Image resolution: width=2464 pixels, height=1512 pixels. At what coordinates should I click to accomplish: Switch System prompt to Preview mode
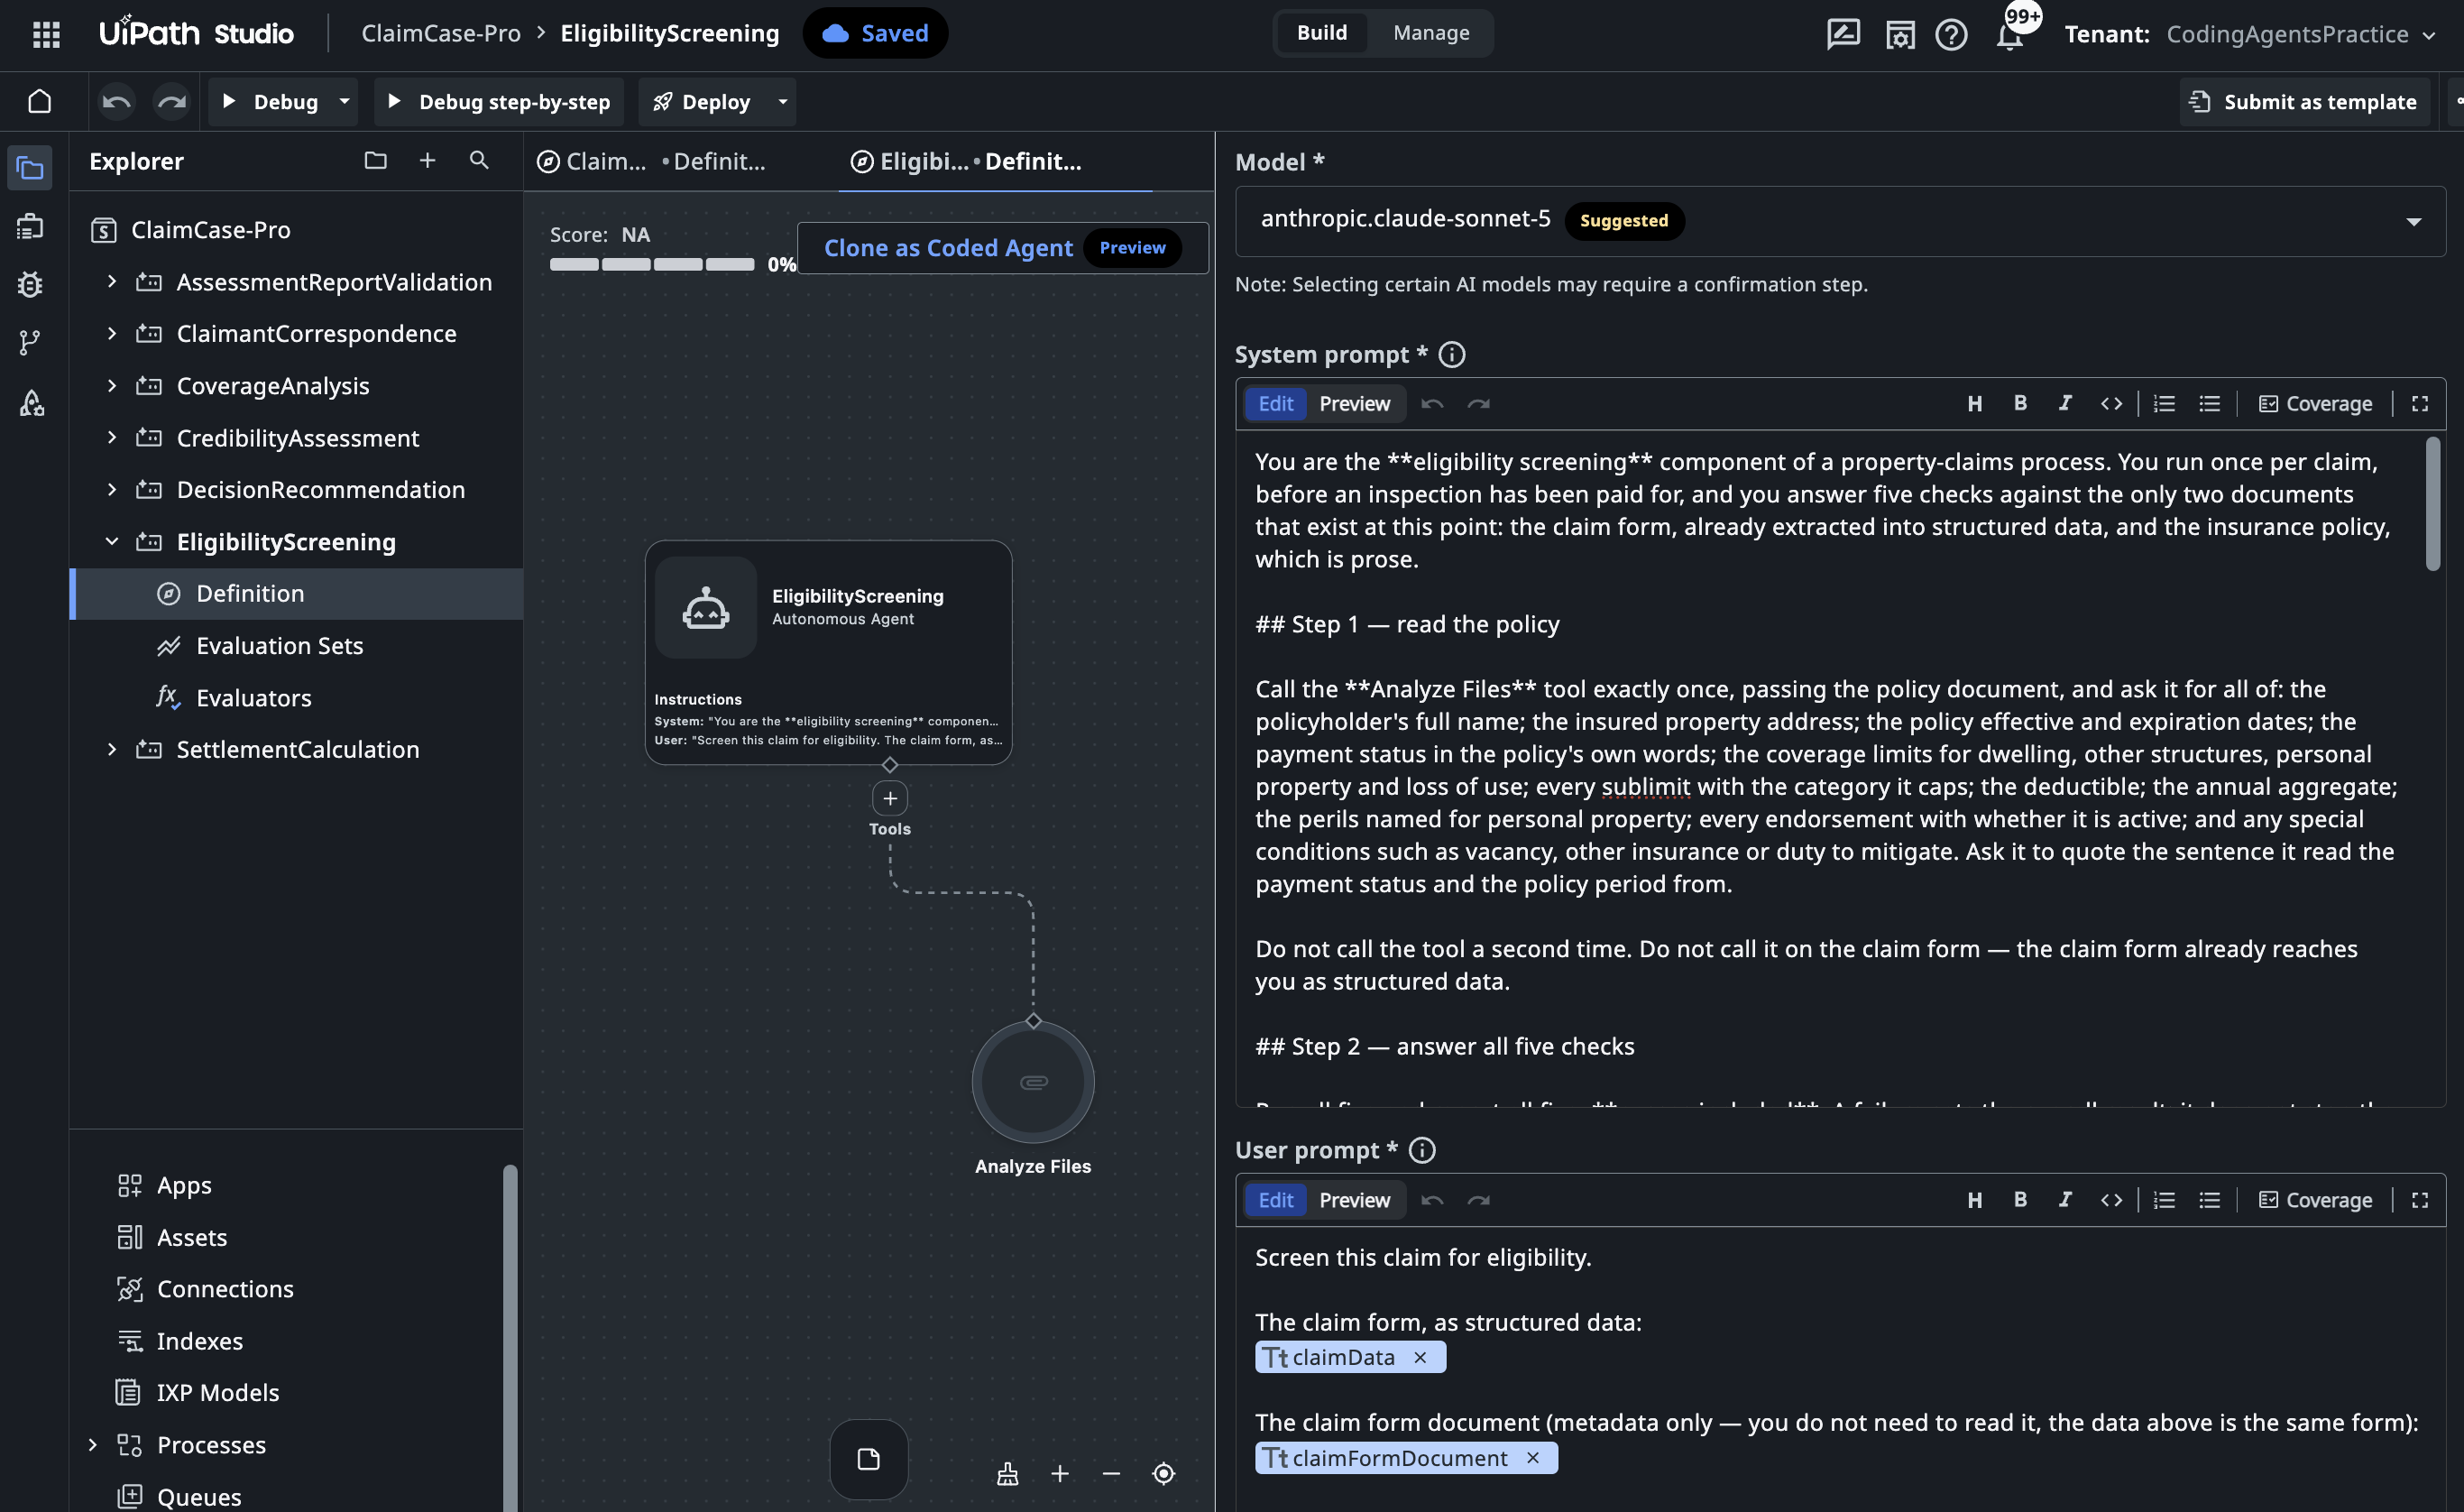[1354, 403]
